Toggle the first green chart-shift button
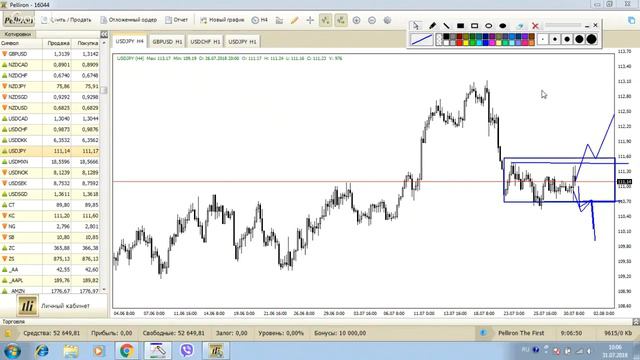The height and width of the screenshot is (360, 640). click(x=325, y=20)
